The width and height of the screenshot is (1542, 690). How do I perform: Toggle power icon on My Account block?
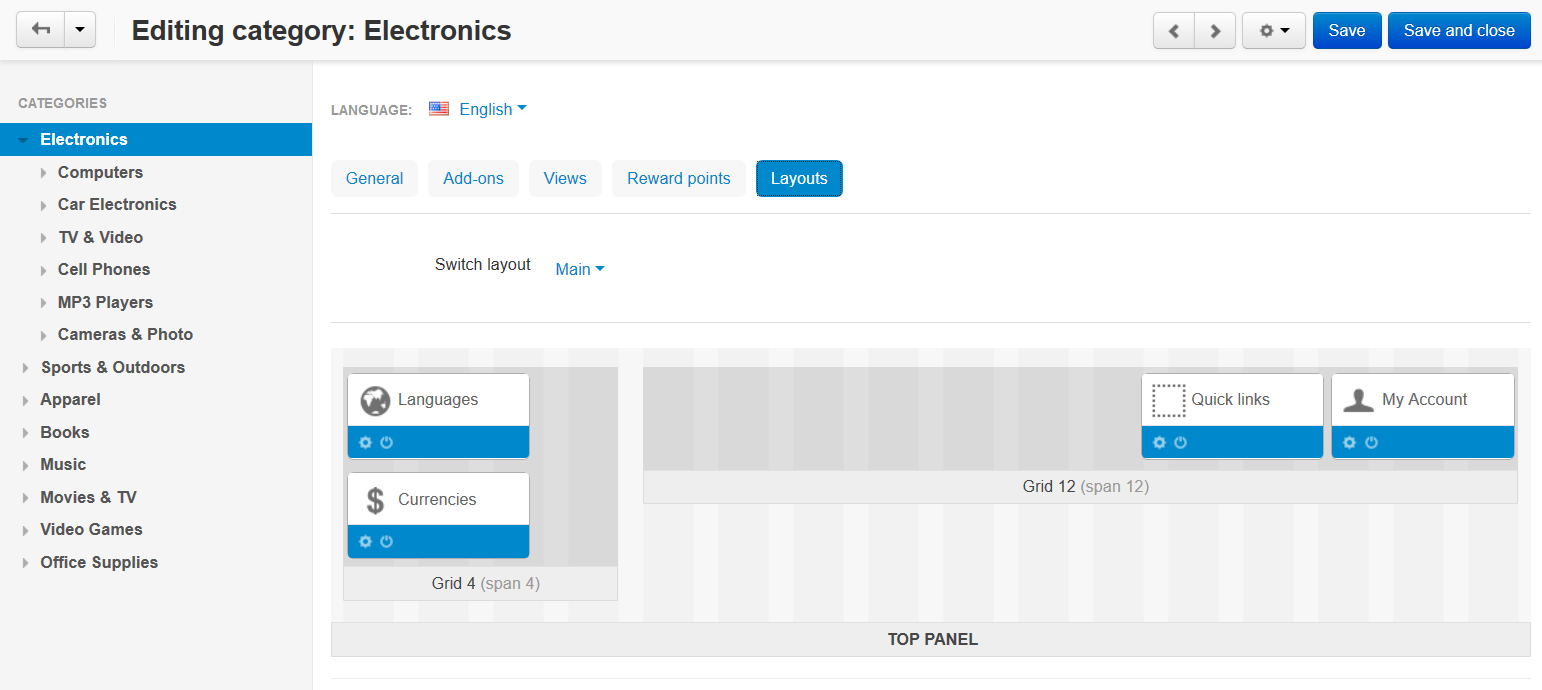(x=1371, y=442)
